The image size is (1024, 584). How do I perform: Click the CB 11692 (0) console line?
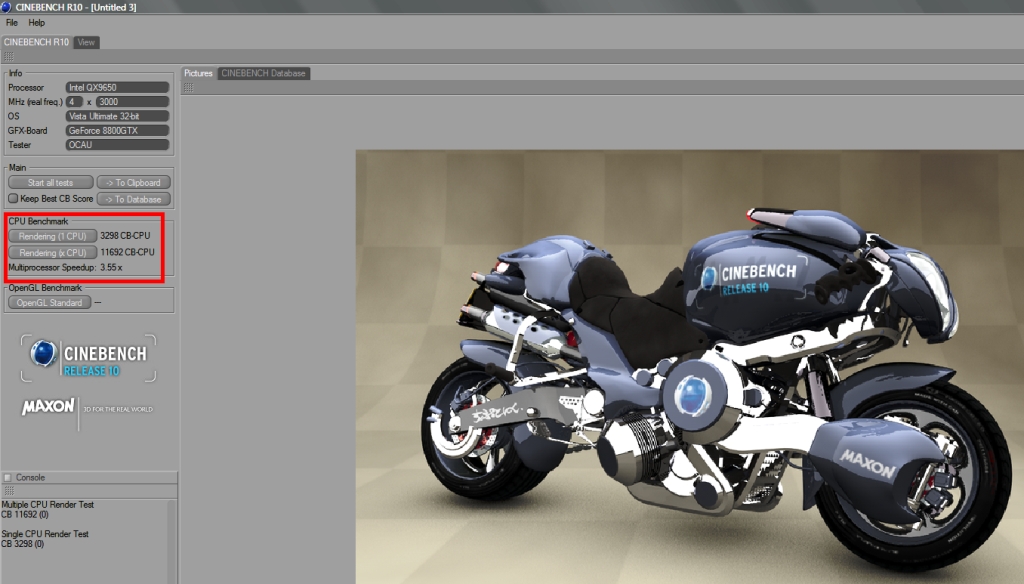[x=25, y=515]
